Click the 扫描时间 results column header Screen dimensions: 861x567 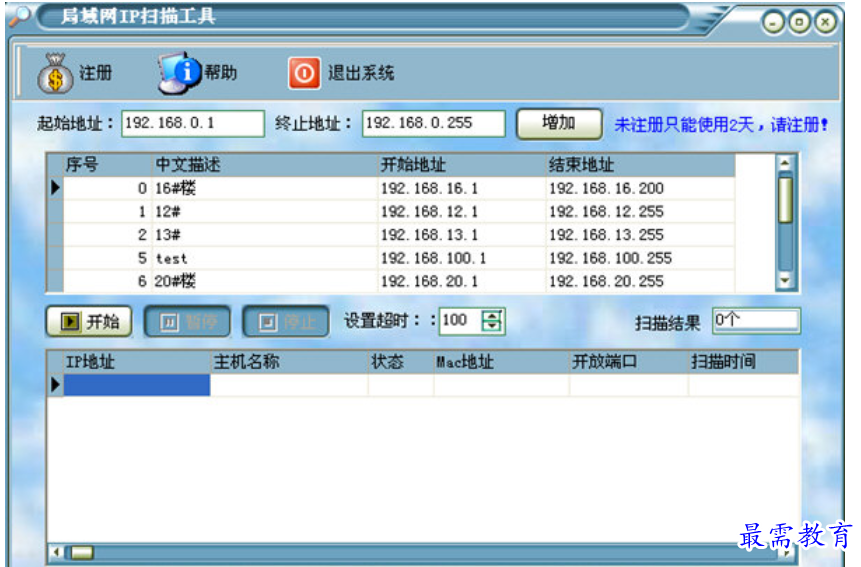(743, 362)
